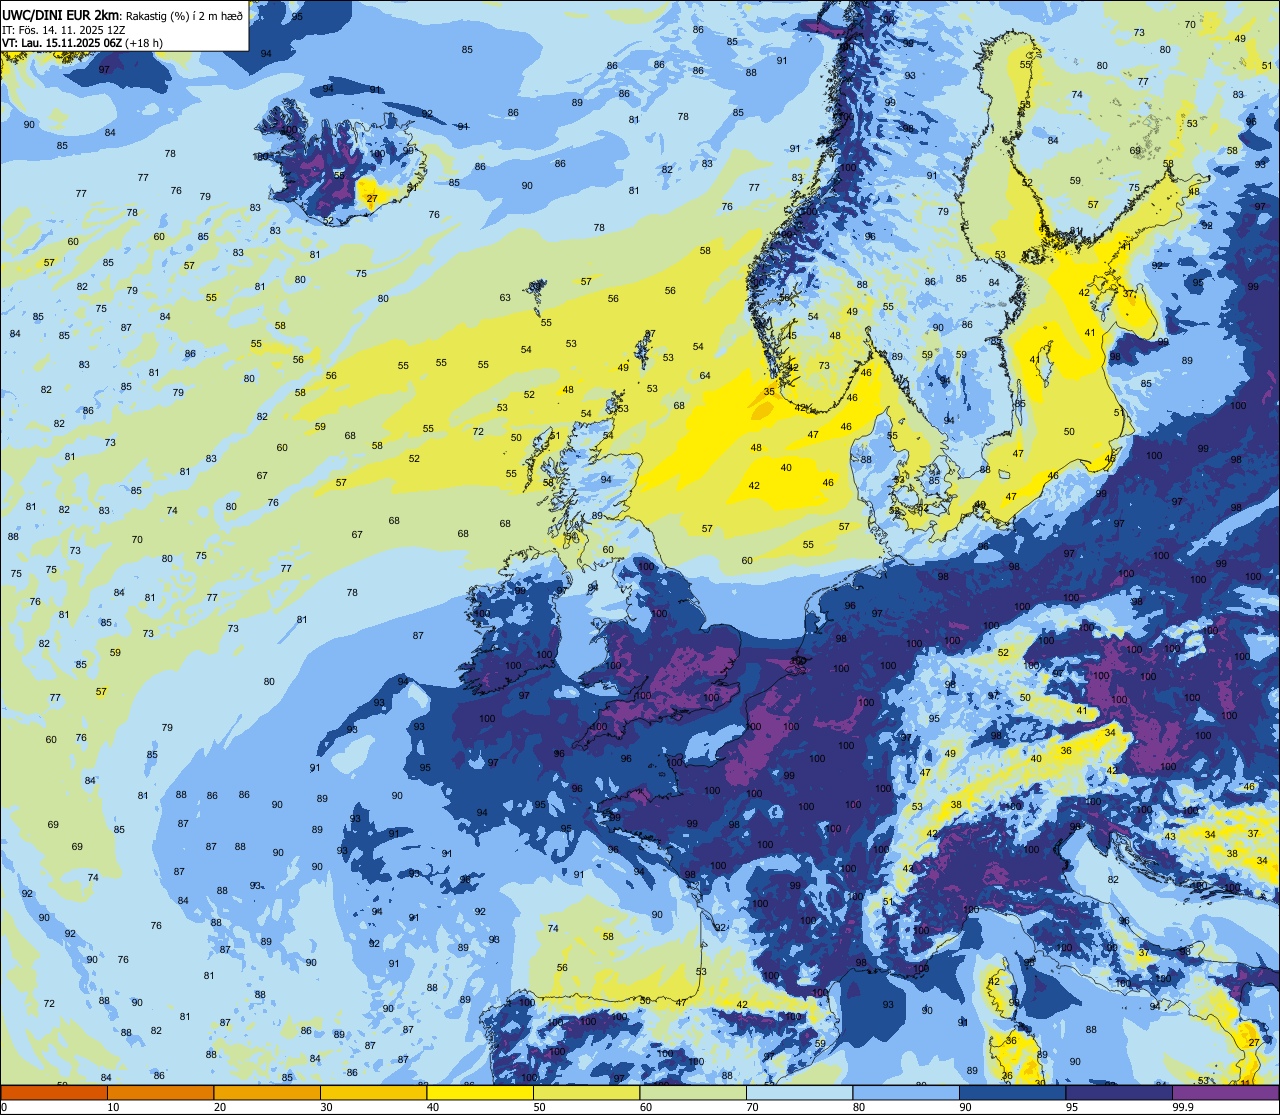Pick the 40–50 bright yellow legend swatch
Image resolution: width=1280 pixels, height=1115 pixels.
[480, 1092]
